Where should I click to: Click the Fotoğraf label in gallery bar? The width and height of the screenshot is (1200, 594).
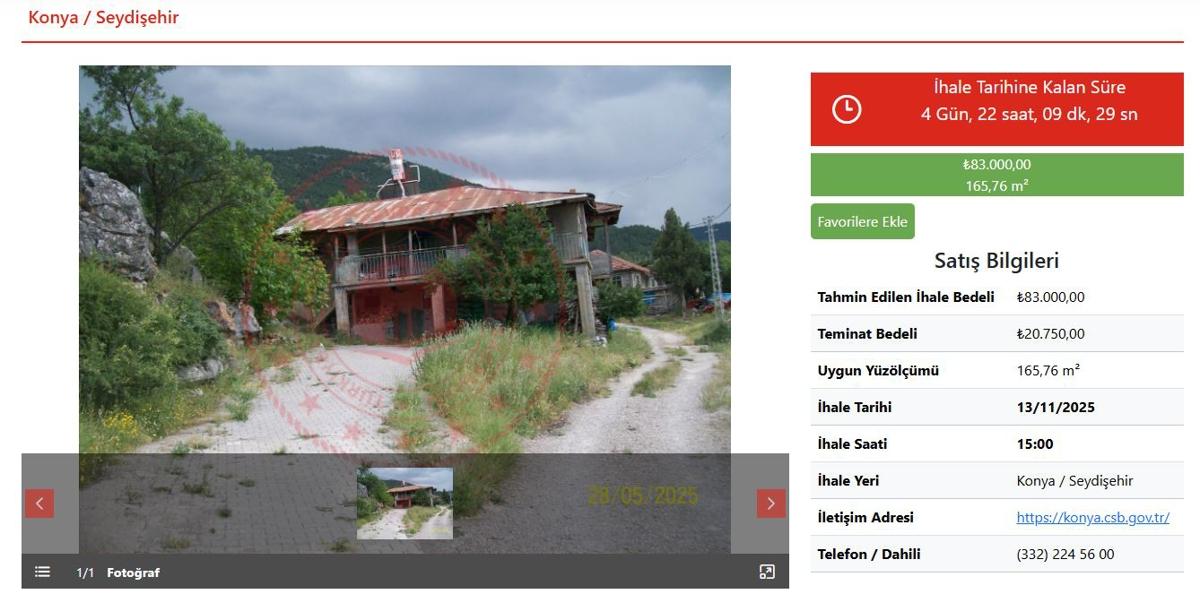(x=133, y=573)
